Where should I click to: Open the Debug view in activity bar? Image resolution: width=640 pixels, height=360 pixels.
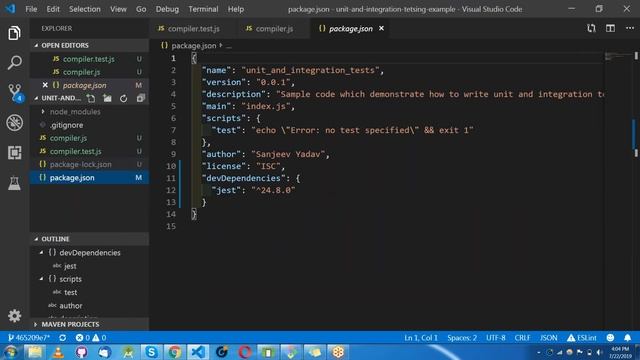coord(14,122)
